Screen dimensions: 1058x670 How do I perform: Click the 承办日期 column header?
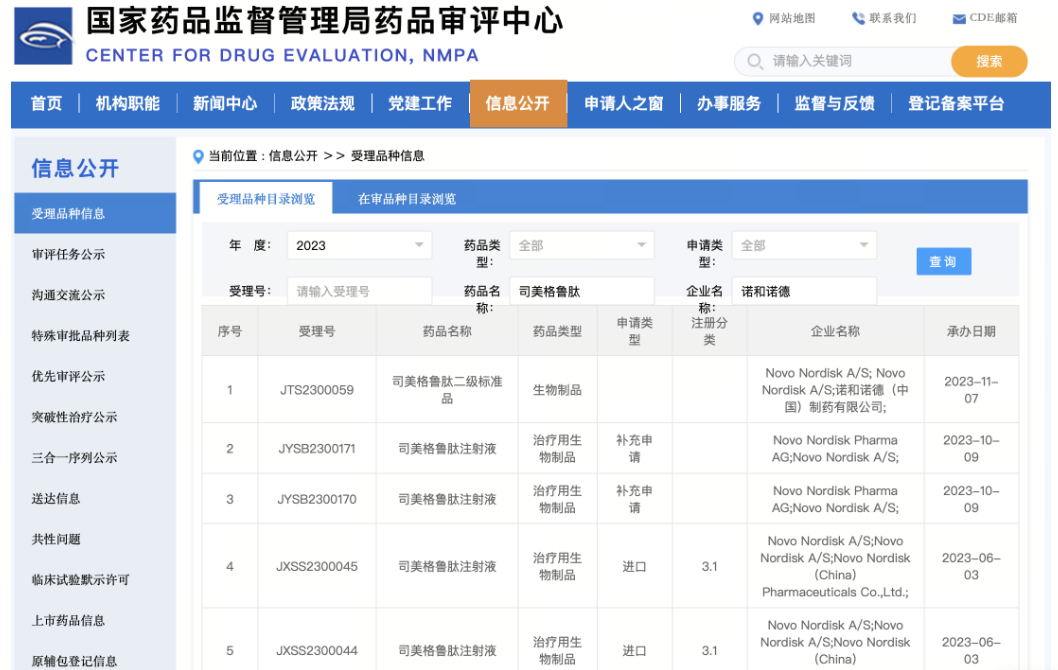coord(970,331)
